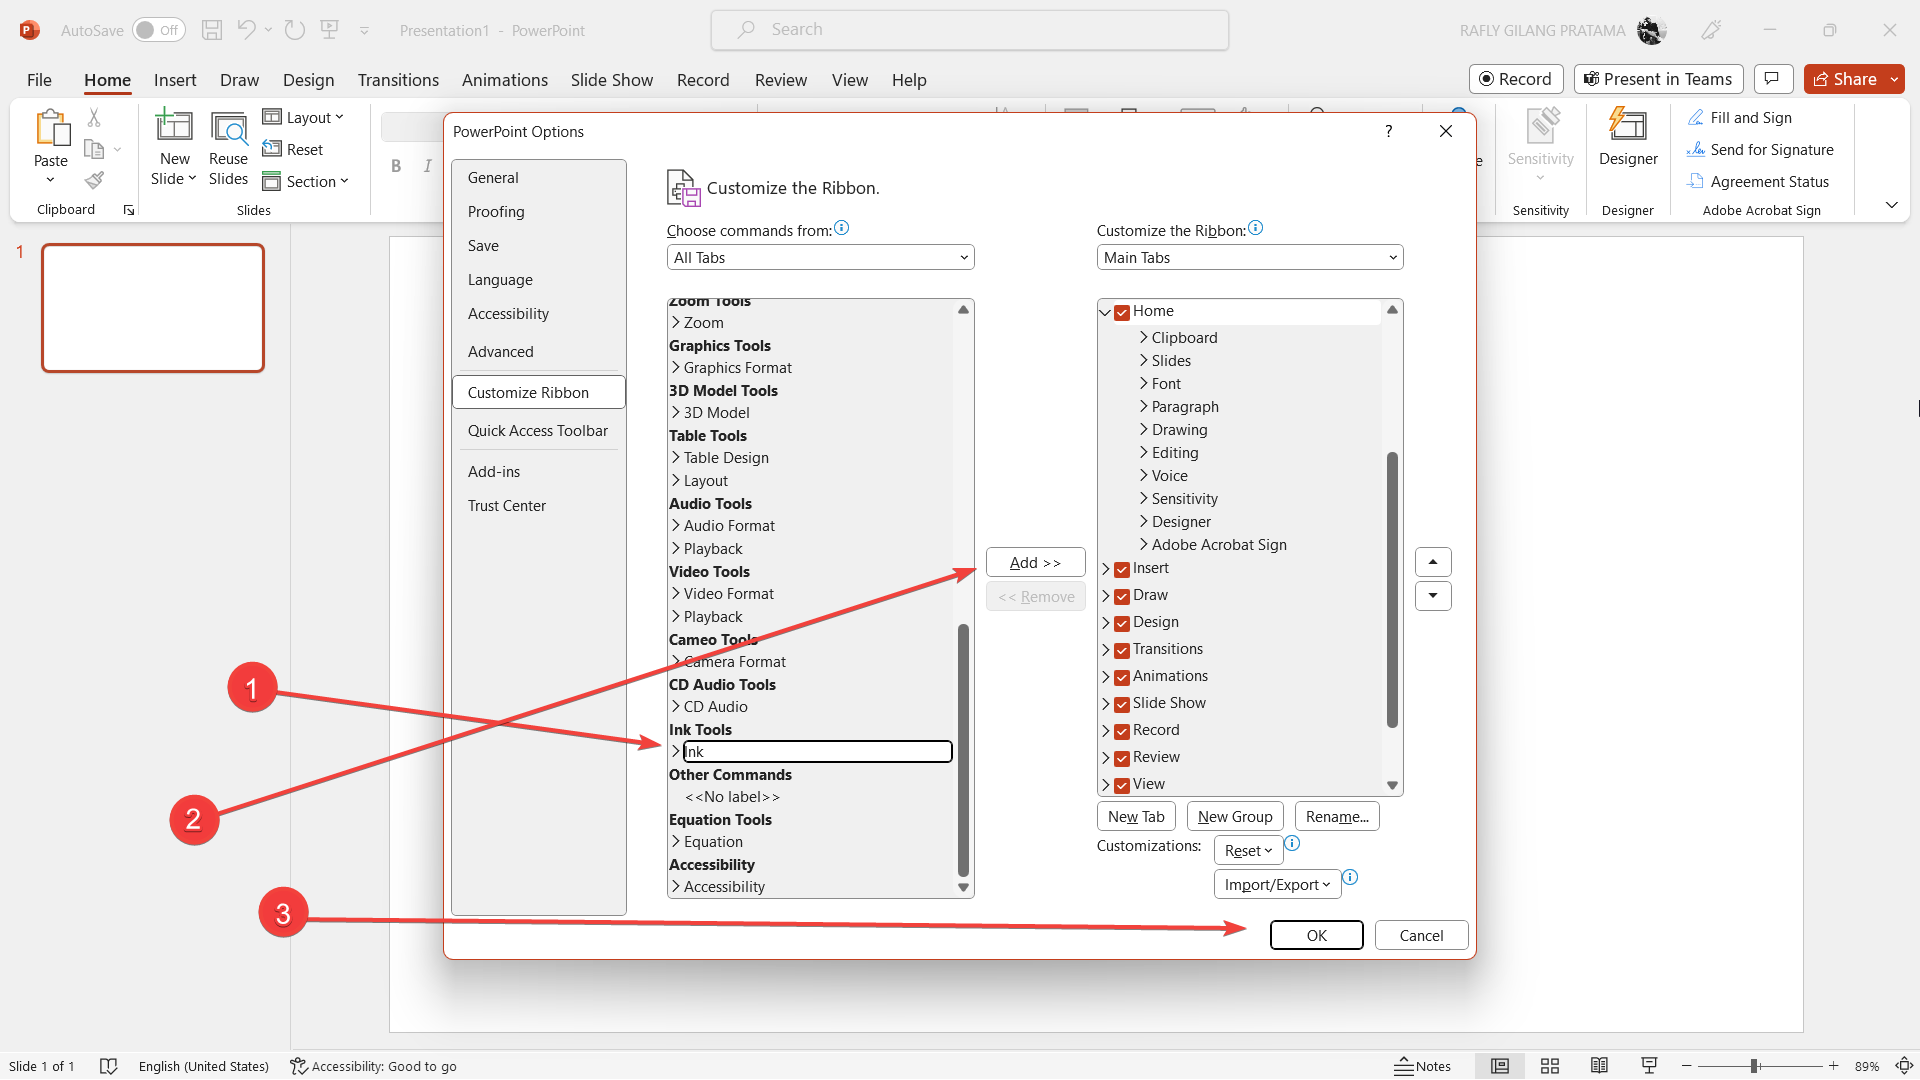This screenshot has height=1080, width=1920.
Task: Click the OK button
Action: pyautogui.click(x=1316, y=935)
